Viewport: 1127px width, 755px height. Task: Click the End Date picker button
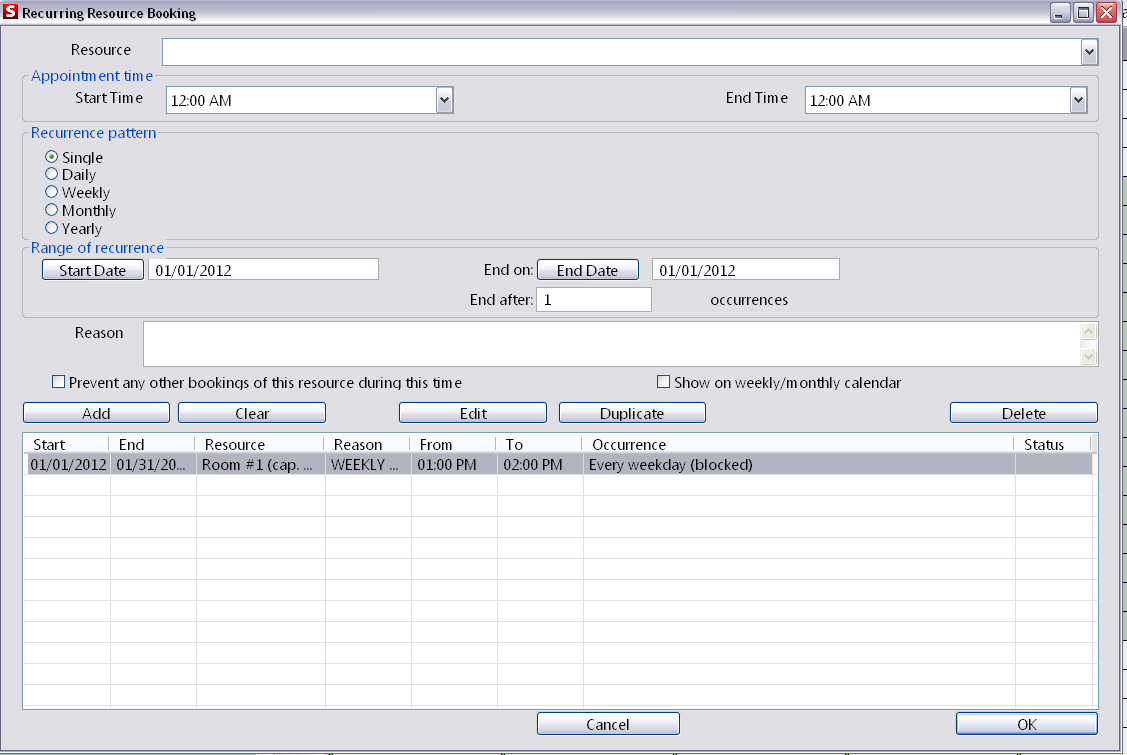click(x=587, y=269)
